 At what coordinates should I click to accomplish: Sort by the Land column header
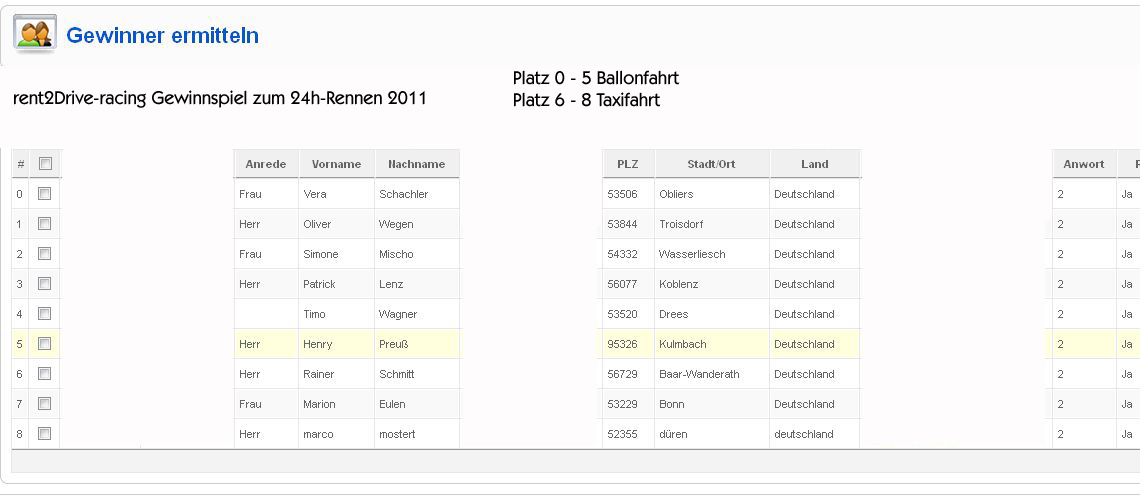tap(815, 164)
